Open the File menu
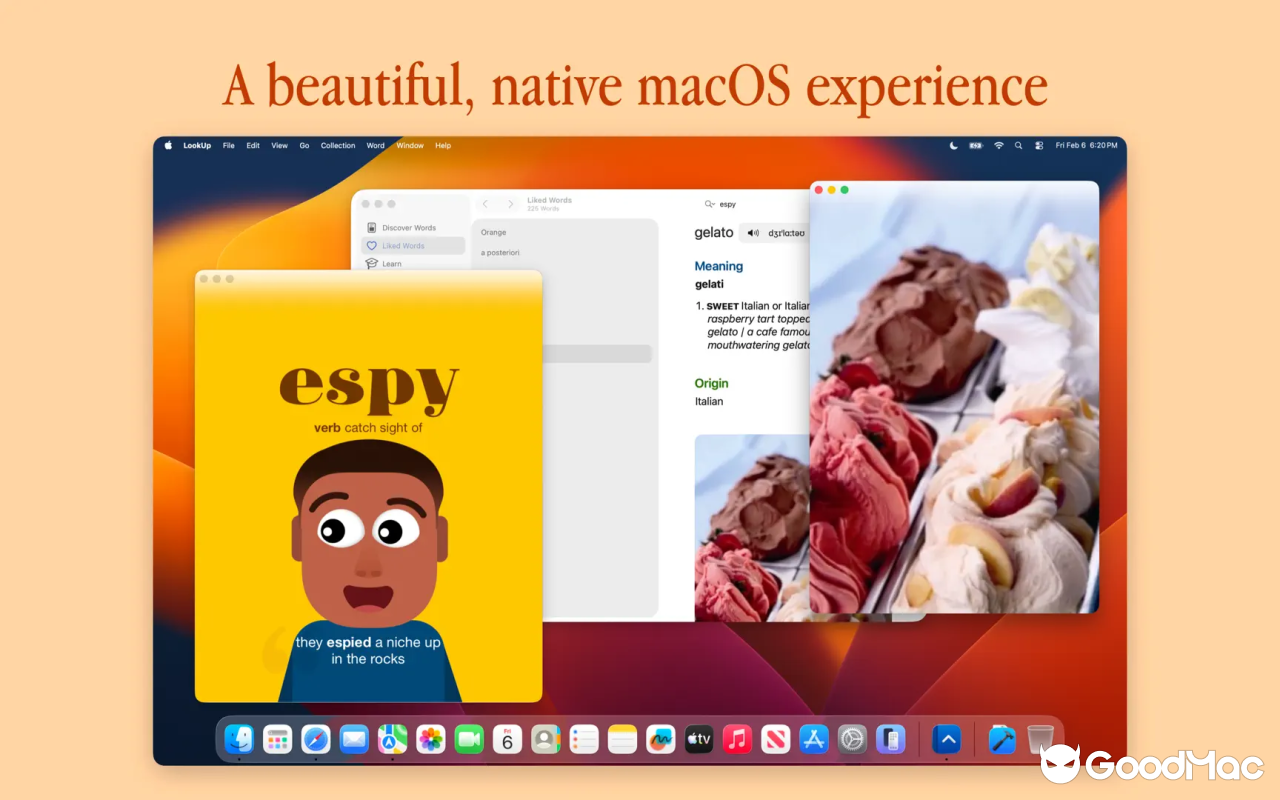1280x800 pixels. coord(229,146)
